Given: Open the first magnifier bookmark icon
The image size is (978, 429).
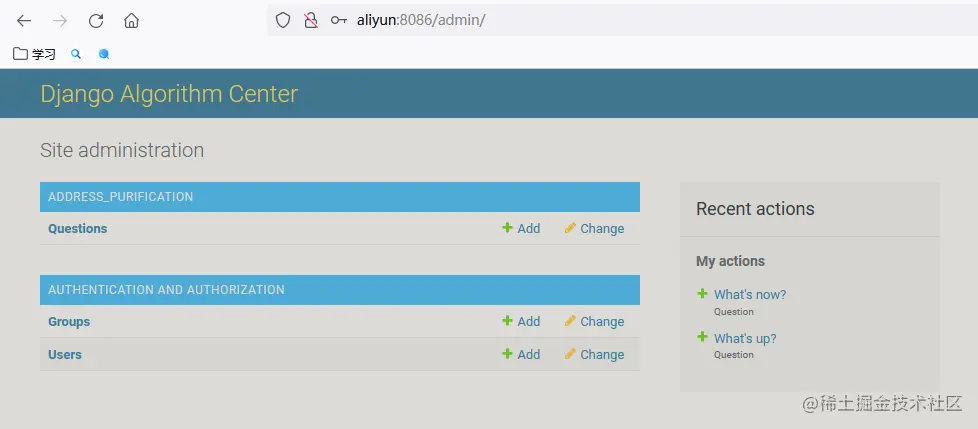Looking at the screenshot, I should tap(76, 54).
